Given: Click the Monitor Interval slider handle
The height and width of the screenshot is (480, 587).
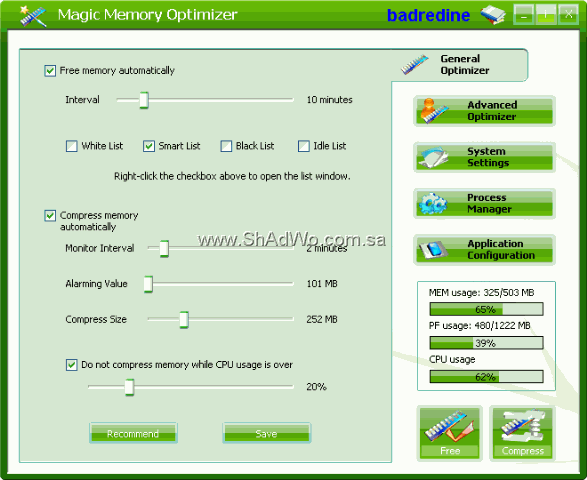Looking at the screenshot, I should (164, 249).
